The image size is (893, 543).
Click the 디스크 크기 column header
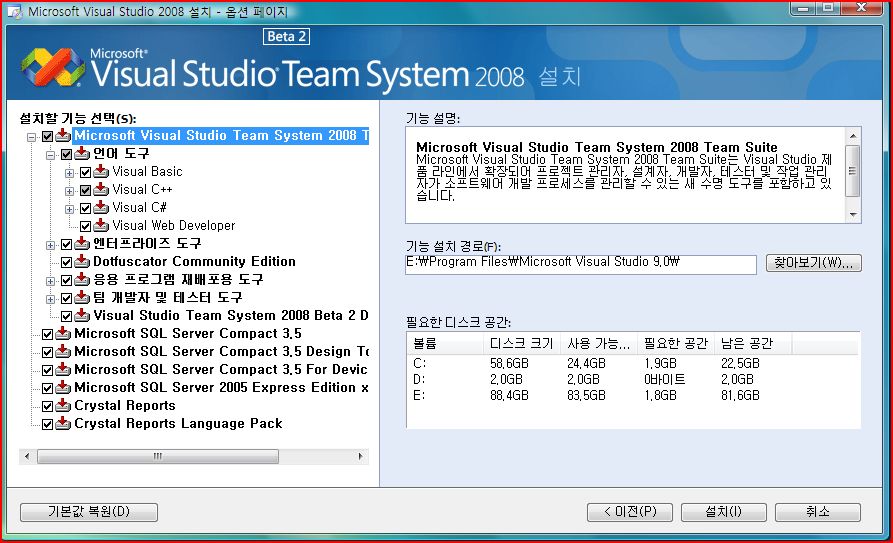point(522,343)
